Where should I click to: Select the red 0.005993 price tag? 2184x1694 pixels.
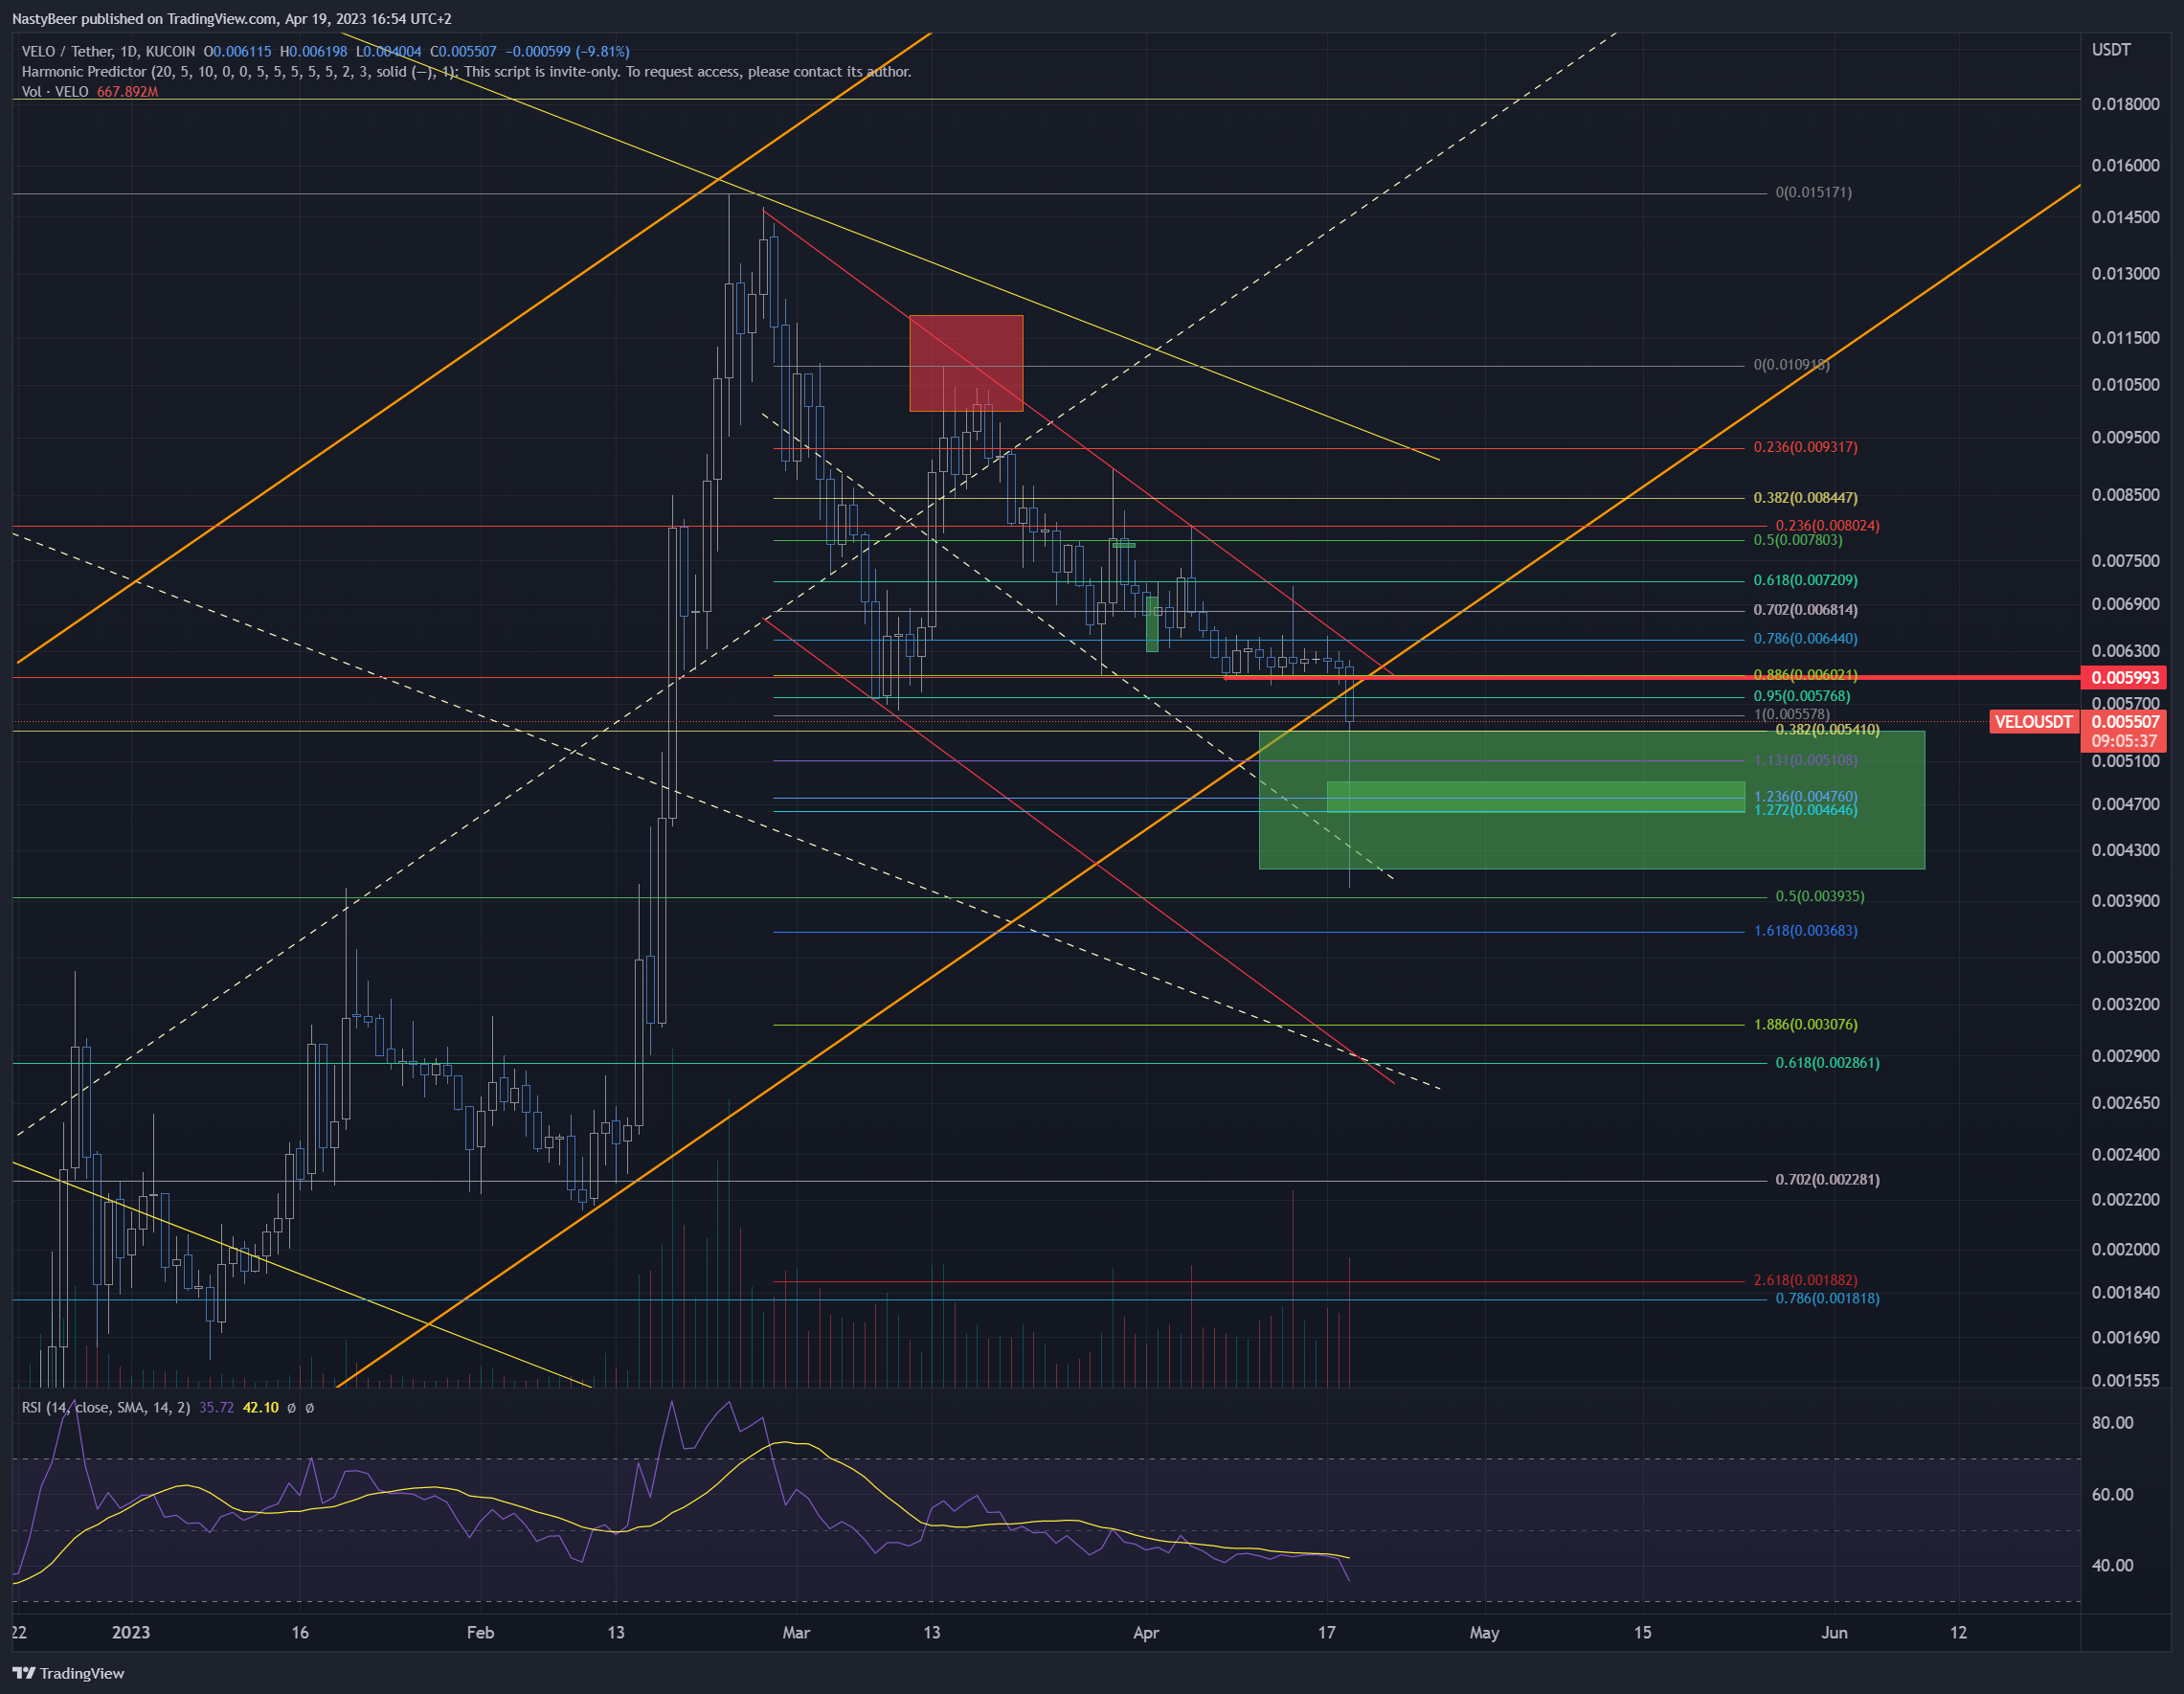point(2124,677)
